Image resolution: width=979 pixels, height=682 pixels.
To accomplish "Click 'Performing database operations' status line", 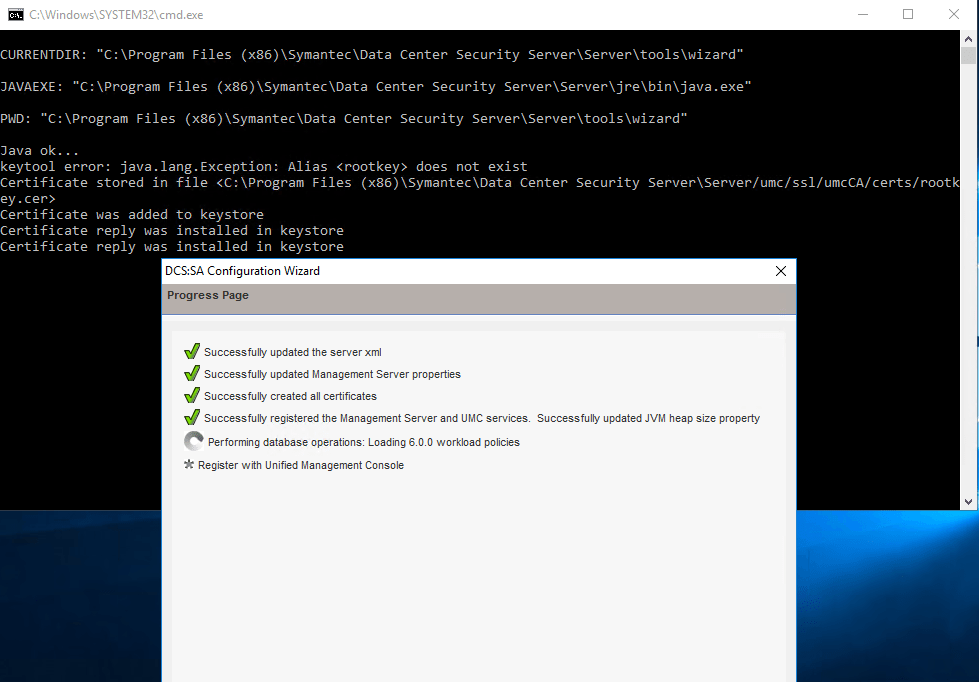I will [363, 442].
